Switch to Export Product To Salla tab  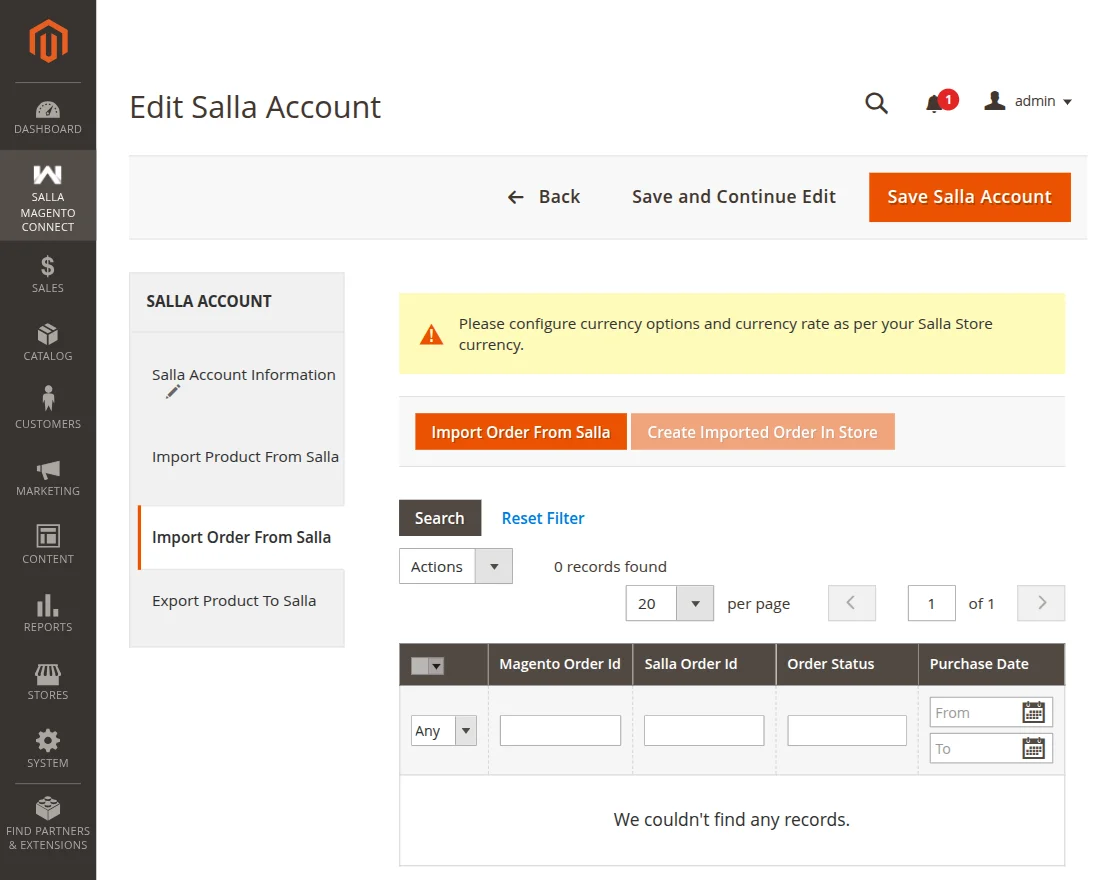(234, 601)
